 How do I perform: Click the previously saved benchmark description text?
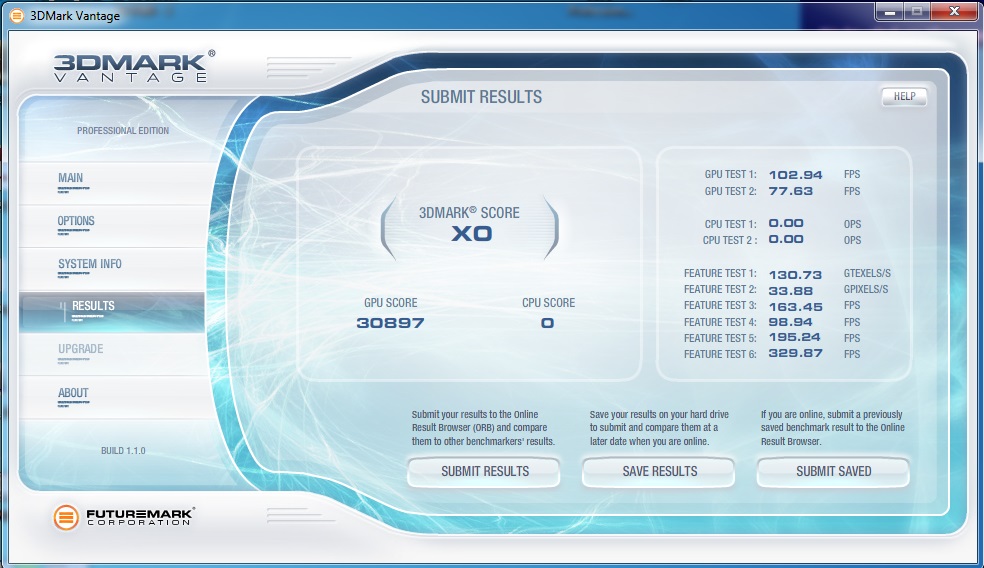[833, 427]
